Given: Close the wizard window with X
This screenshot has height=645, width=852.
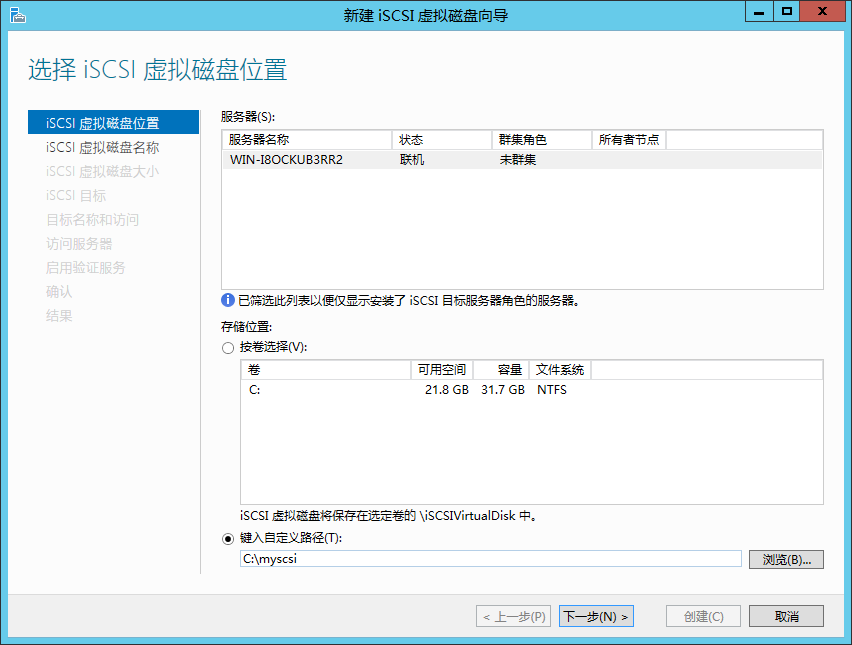Looking at the screenshot, I should click(x=822, y=11).
